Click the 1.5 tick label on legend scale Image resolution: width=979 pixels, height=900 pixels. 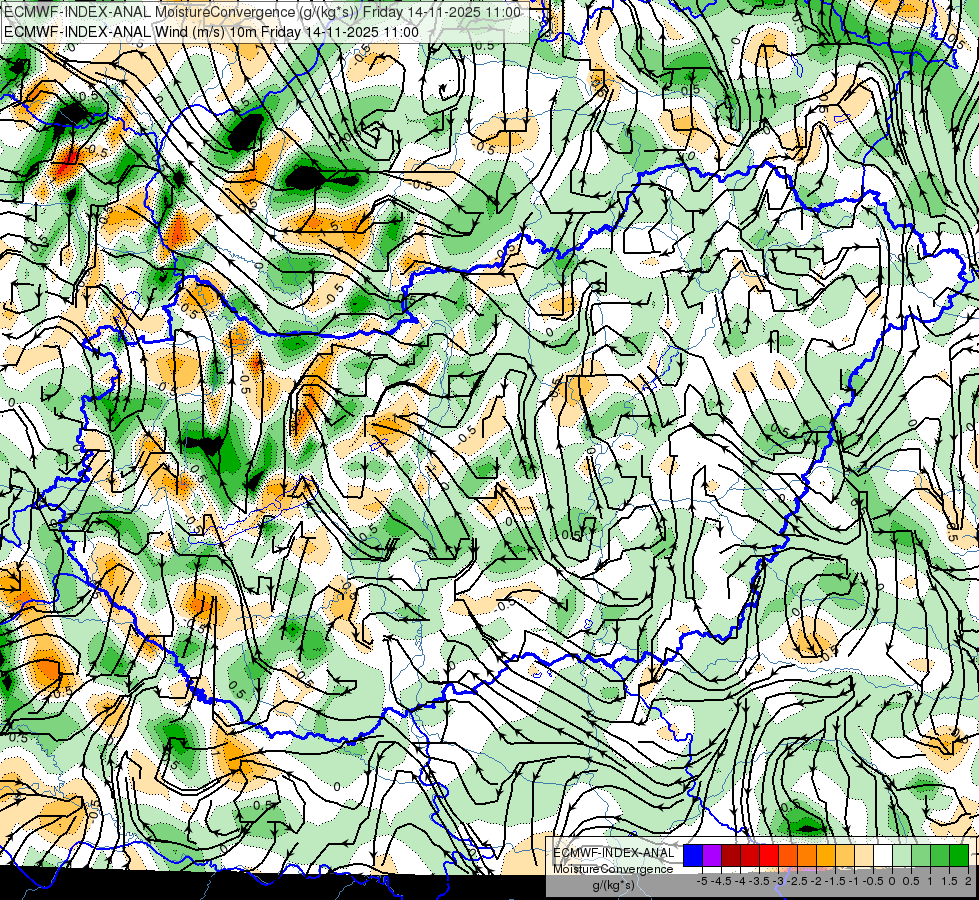949,881
